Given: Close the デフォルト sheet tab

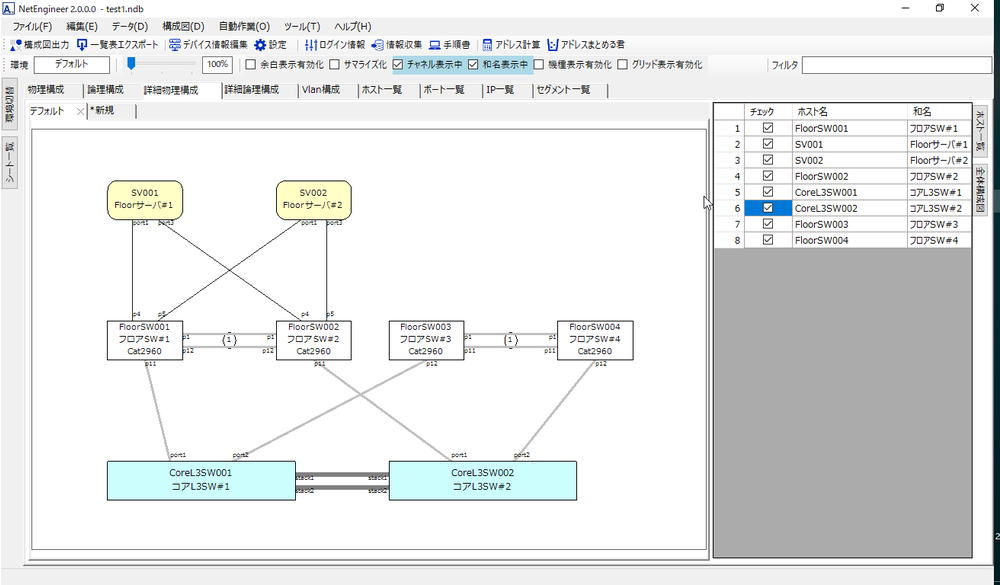Looking at the screenshot, I should [80, 112].
